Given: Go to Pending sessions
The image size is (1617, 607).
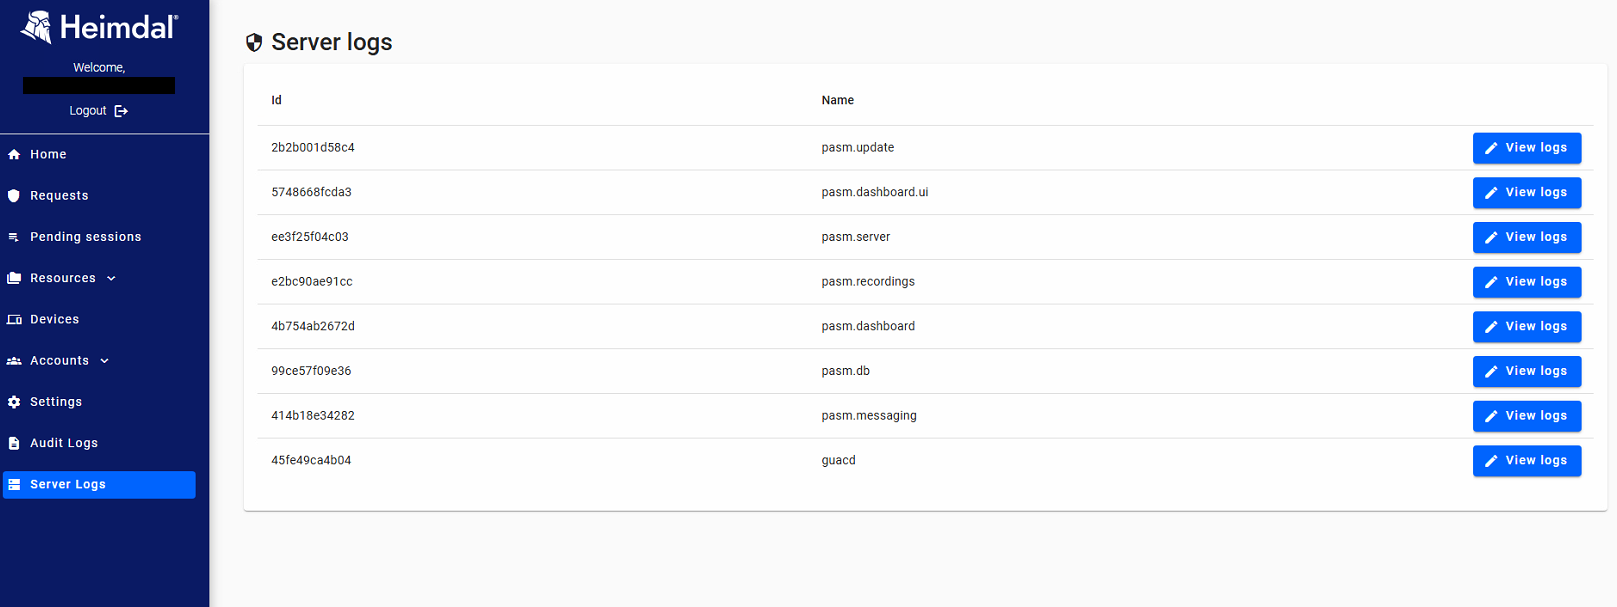Looking at the screenshot, I should (85, 237).
